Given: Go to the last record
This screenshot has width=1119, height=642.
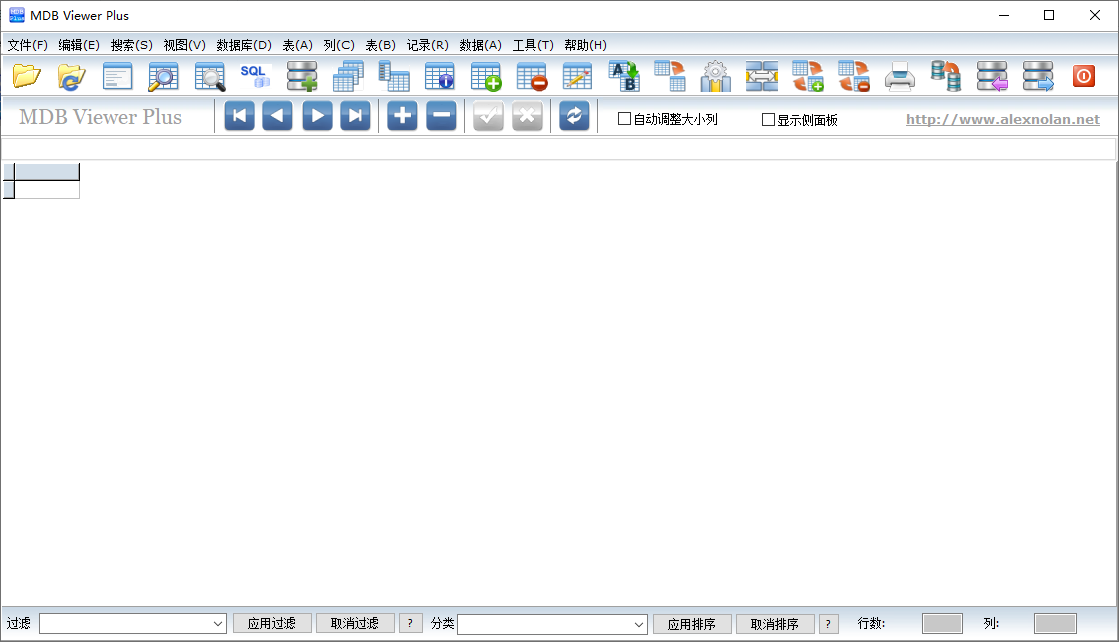Looking at the screenshot, I should click(355, 116).
